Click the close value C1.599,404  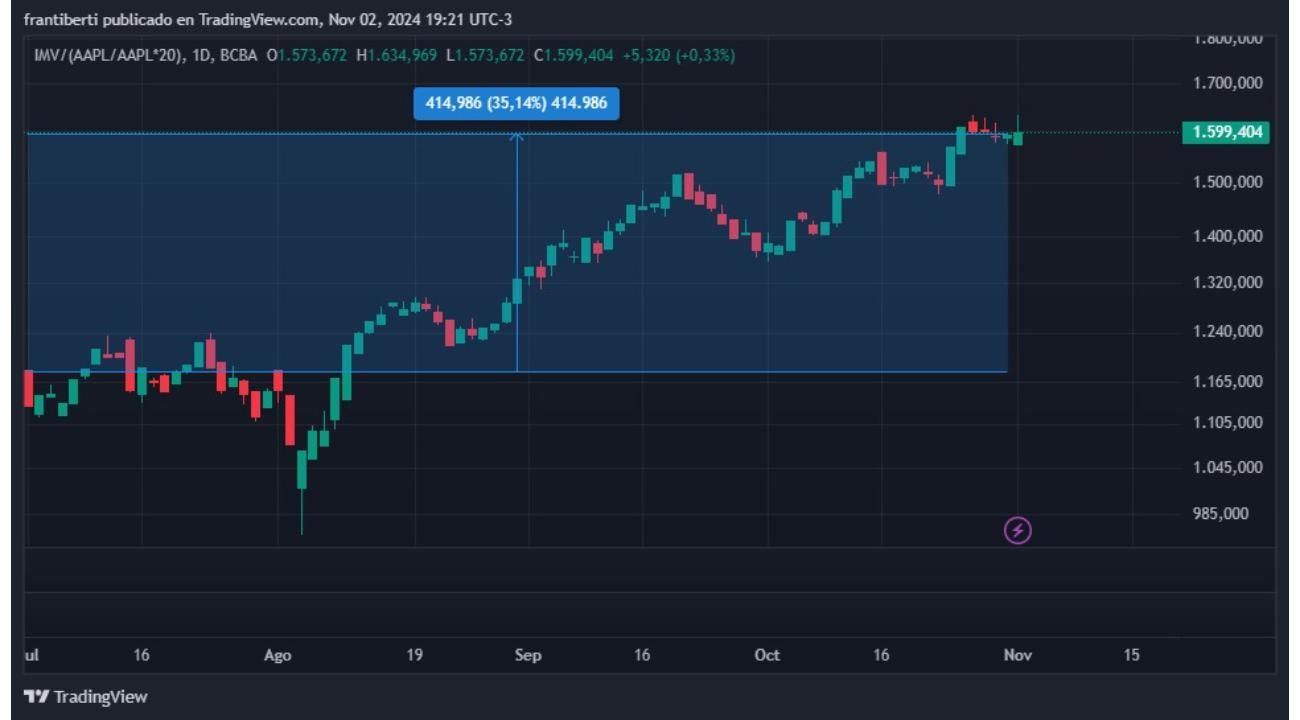click(x=573, y=55)
